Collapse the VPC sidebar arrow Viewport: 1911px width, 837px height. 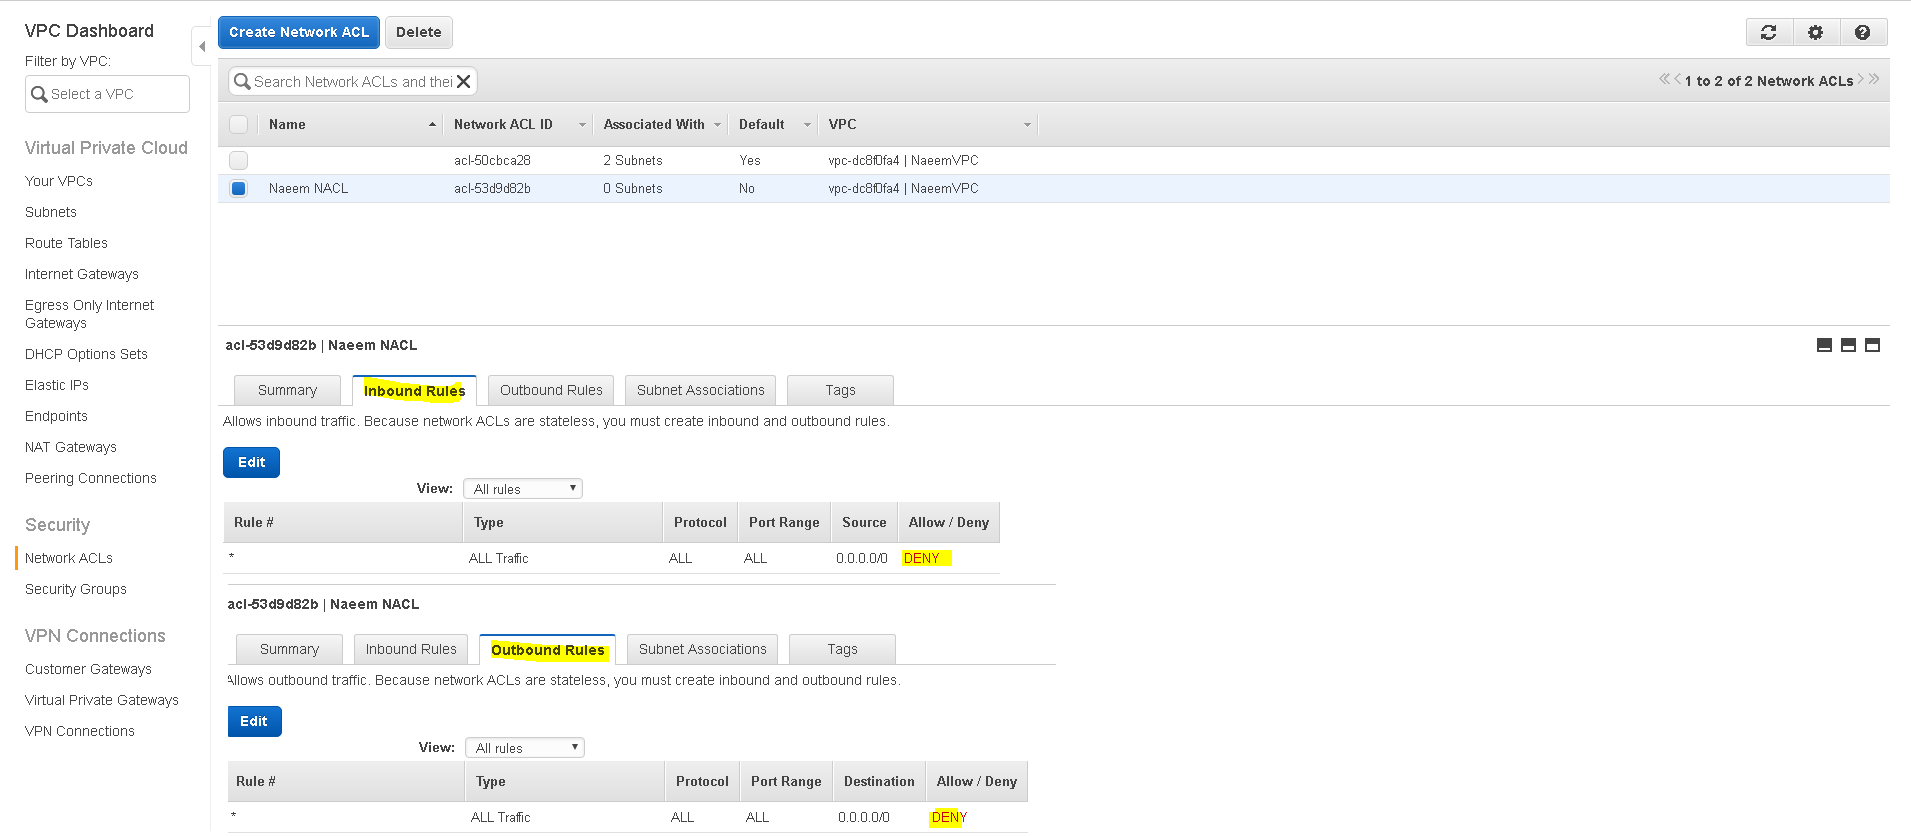(x=202, y=46)
